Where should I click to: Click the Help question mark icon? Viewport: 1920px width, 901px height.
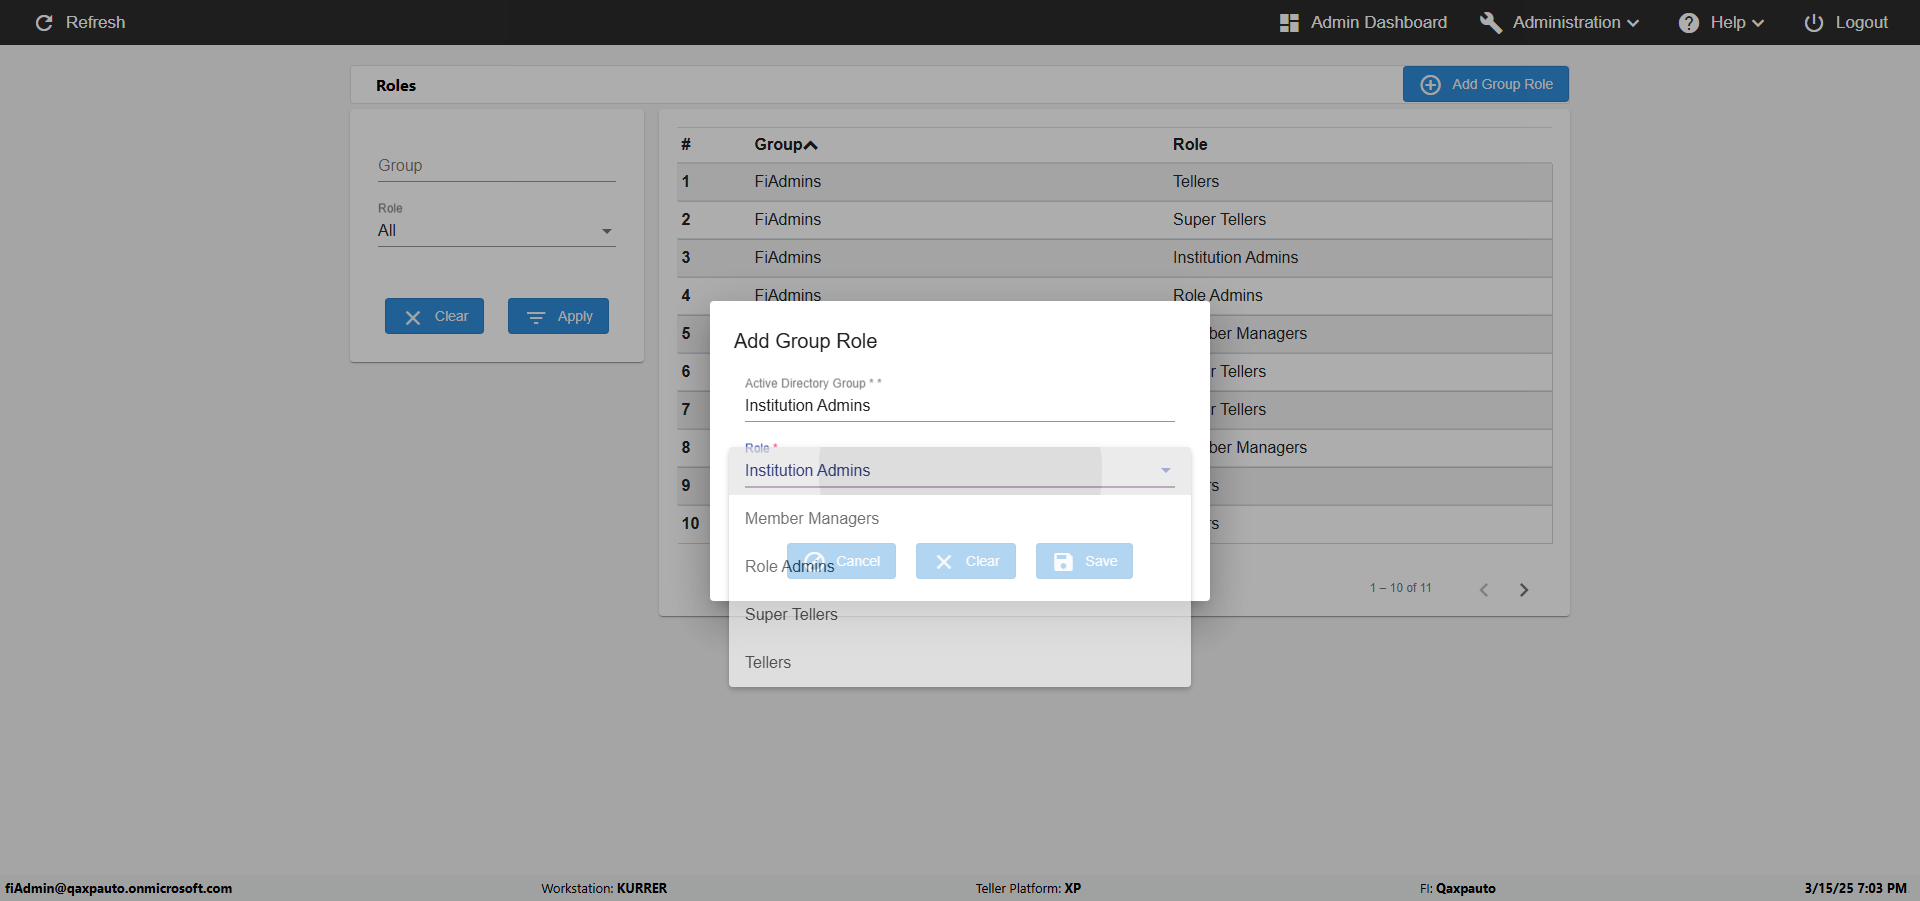tap(1689, 22)
